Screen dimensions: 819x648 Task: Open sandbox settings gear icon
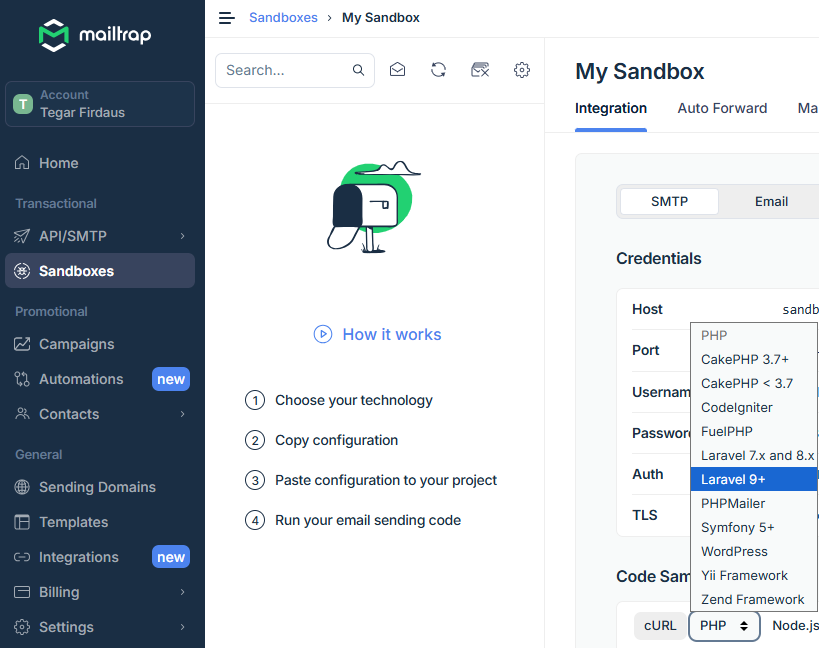[x=521, y=70]
